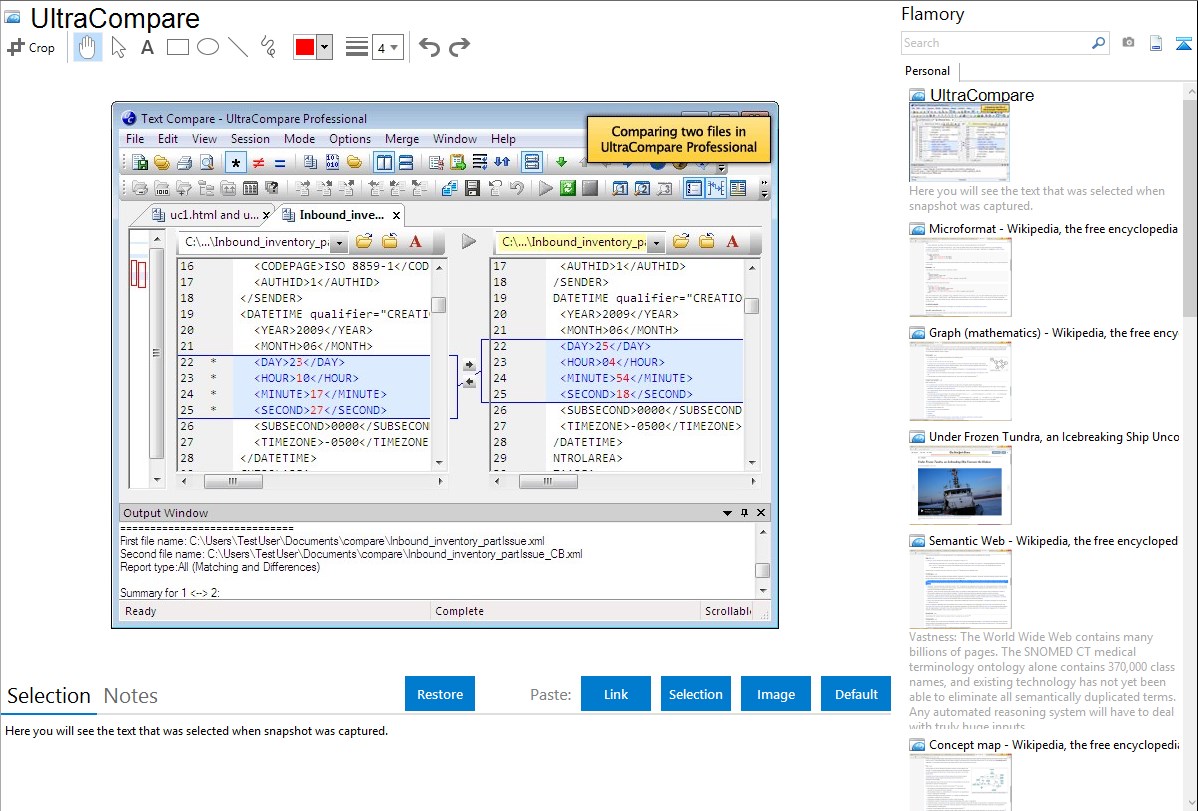Open the line width dropdown showing 4

387,47
